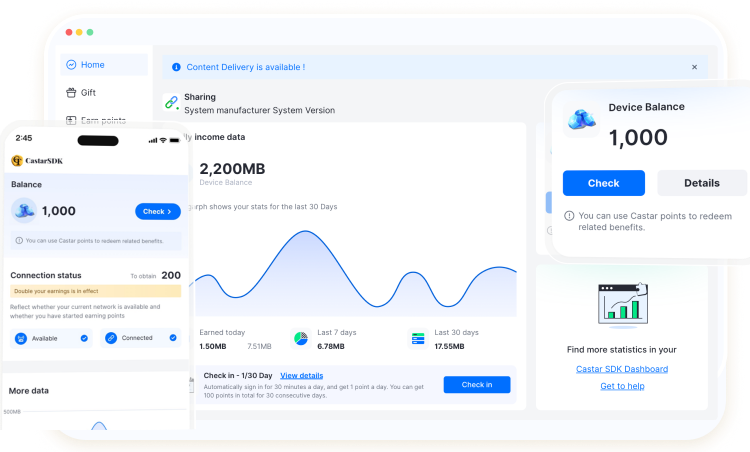Click the 17.55MB Last 30 days value
Screen dimensions: 750x452
(449, 346)
